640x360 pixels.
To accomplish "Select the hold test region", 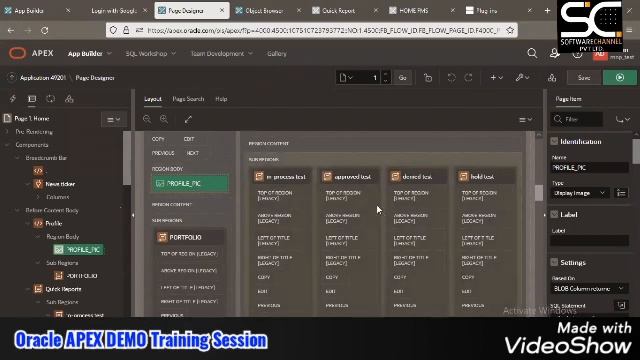I will (x=485, y=177).
